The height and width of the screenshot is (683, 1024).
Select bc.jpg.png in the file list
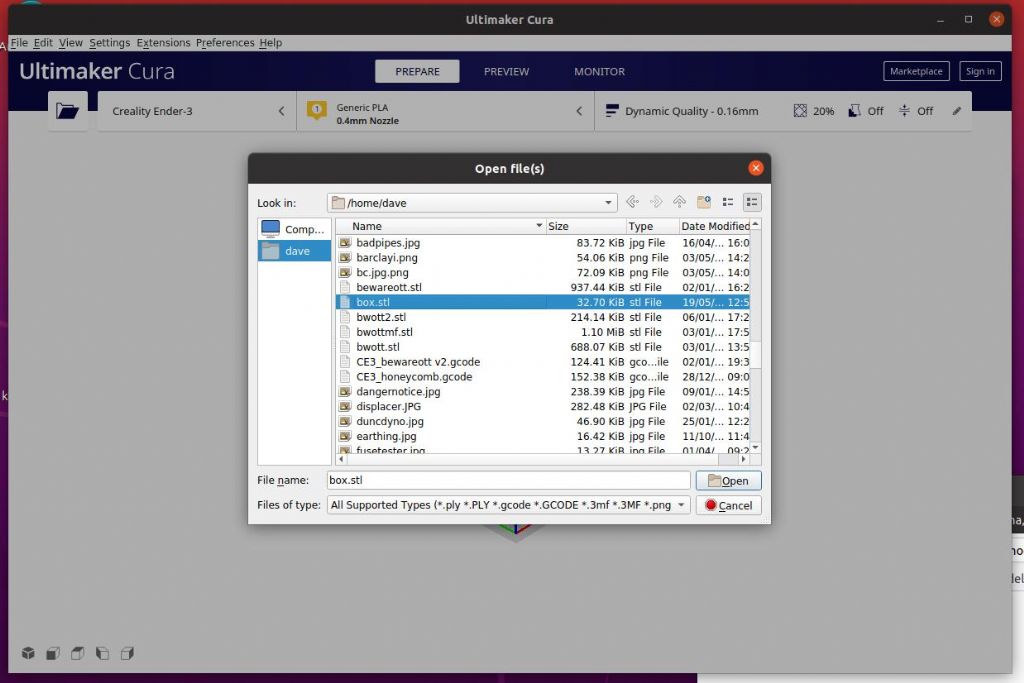coord(543,272)
